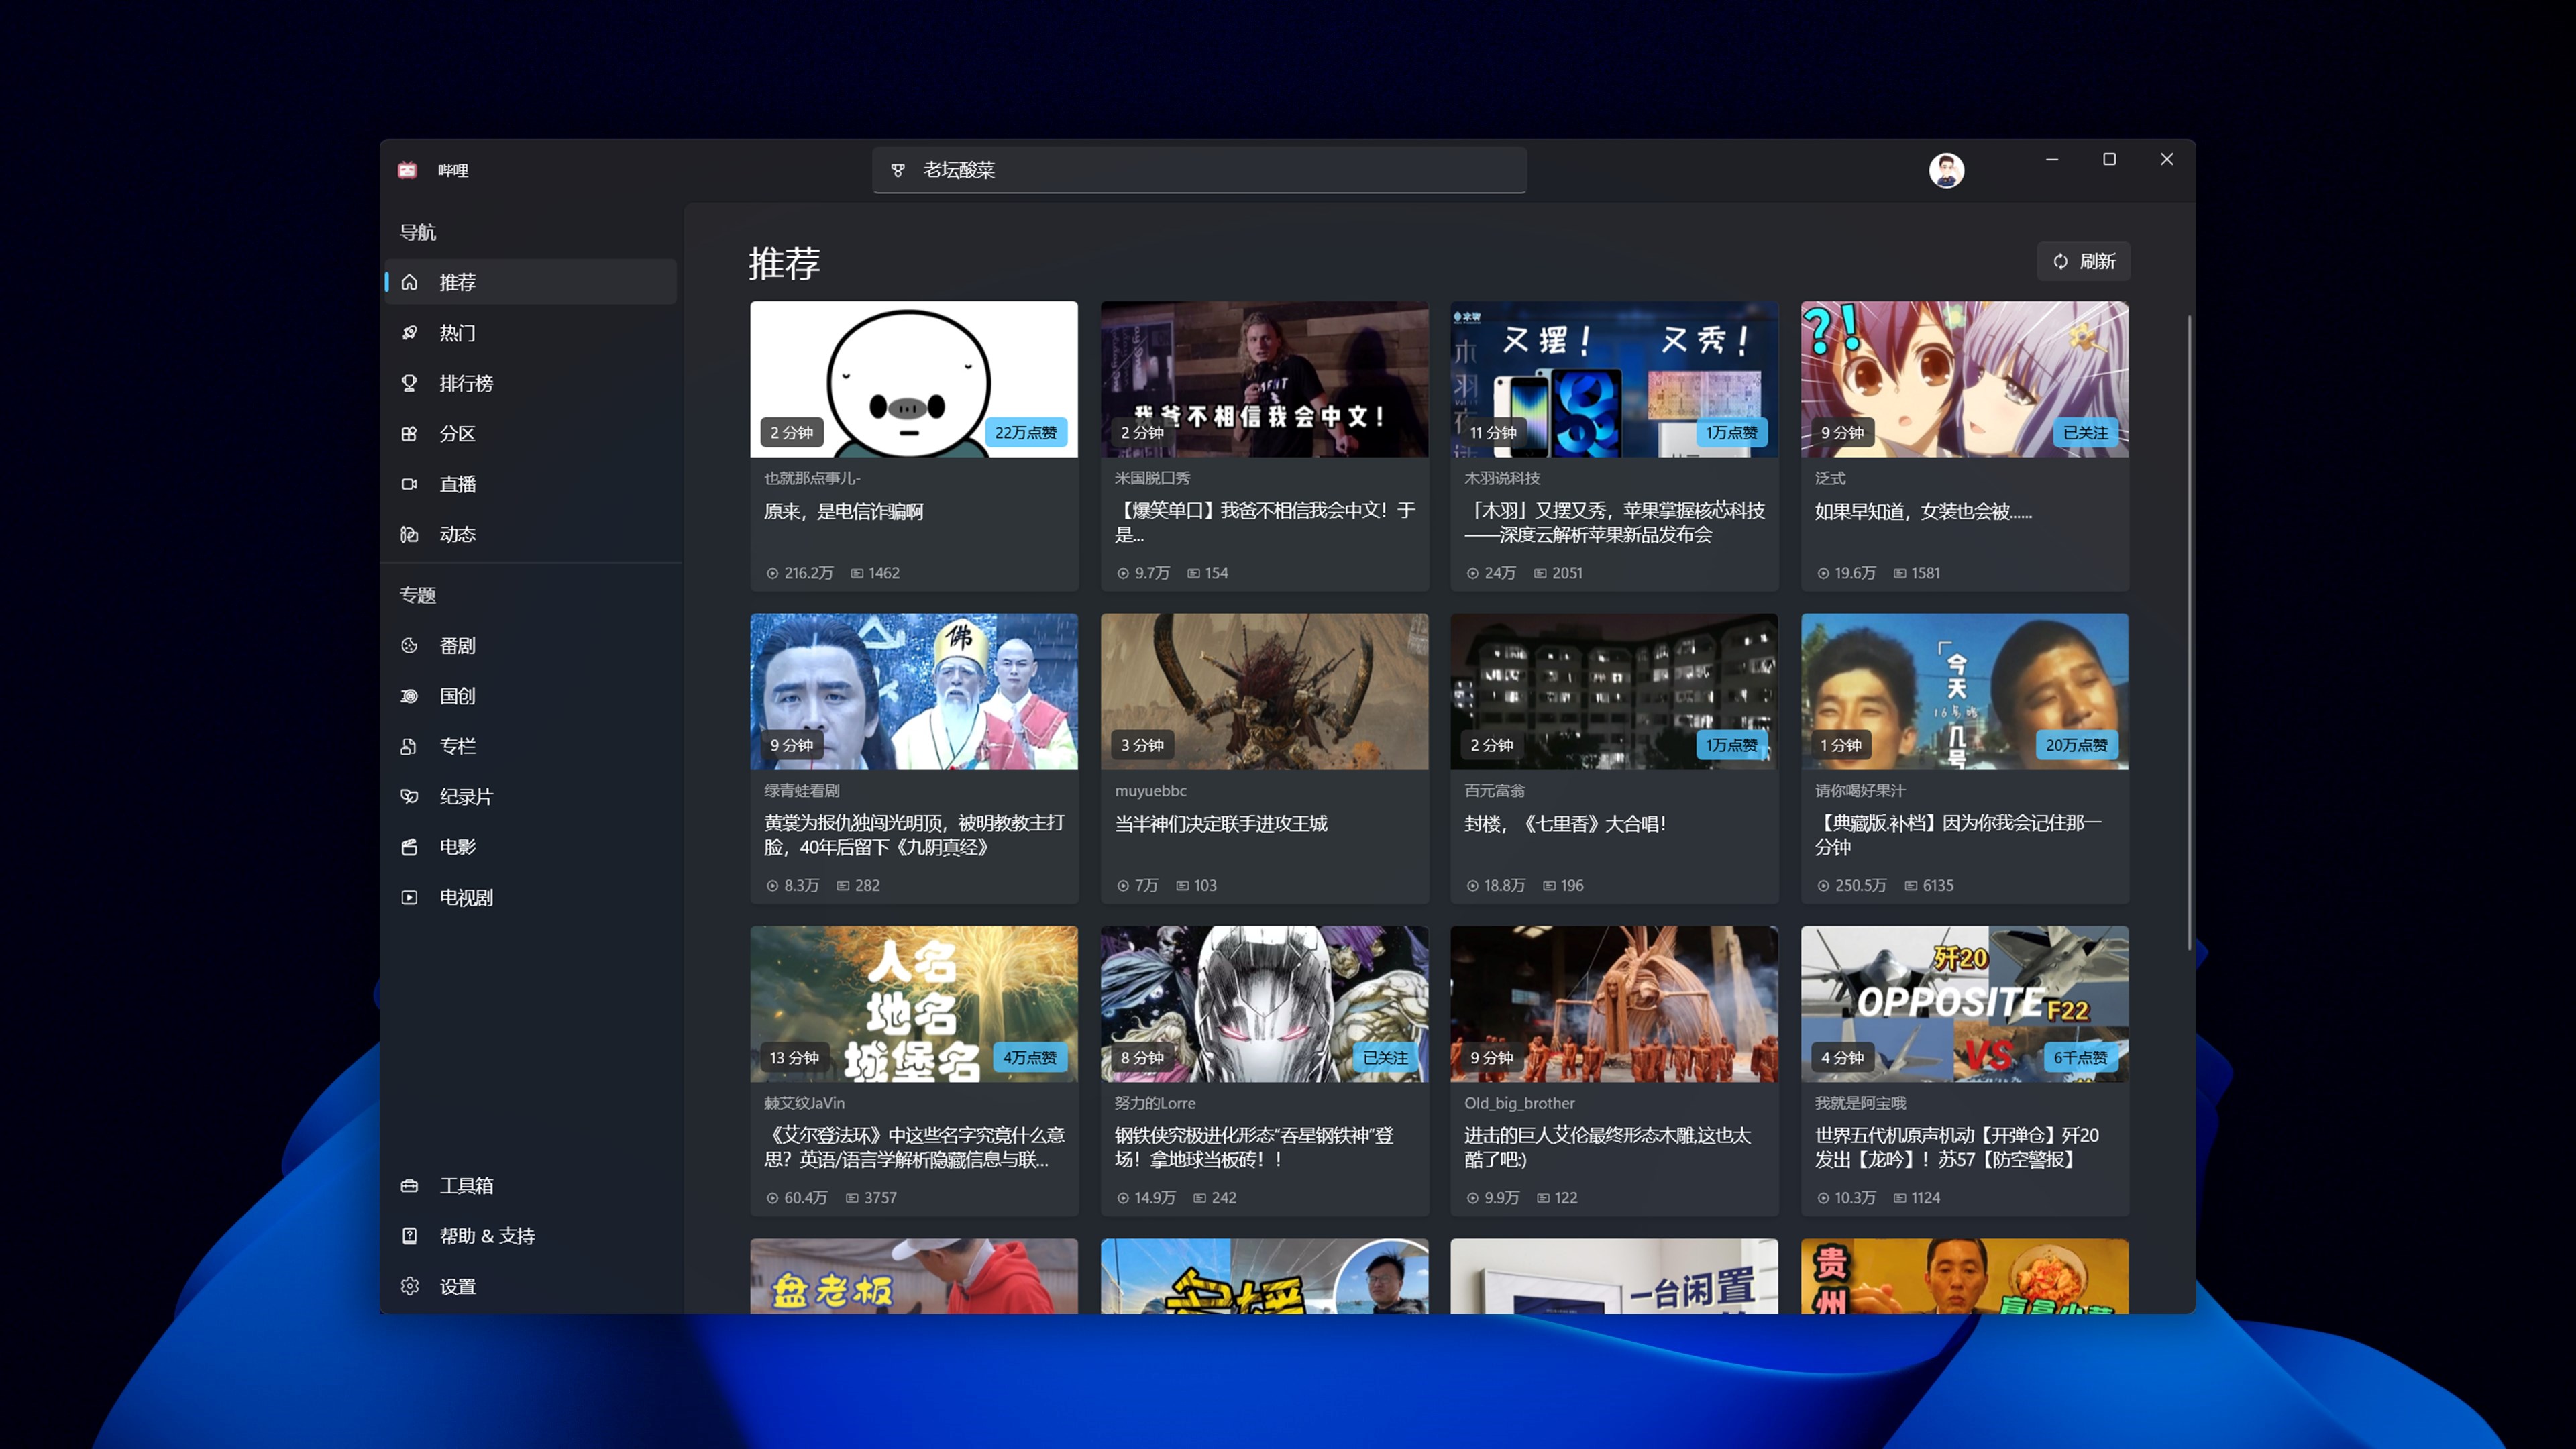
Task: Click the 20万点赞 badge on 请你喝好果汁 video
Action: click(2076, 745)
